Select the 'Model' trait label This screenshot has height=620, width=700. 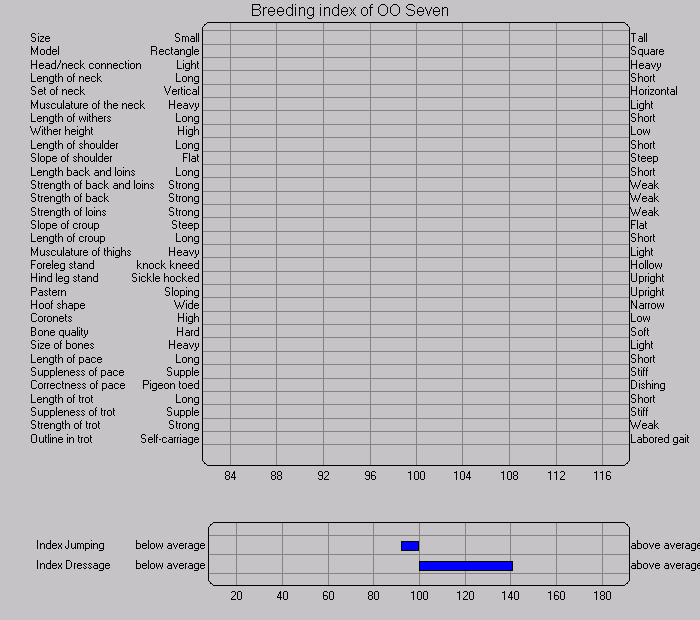tap(45, 51)
